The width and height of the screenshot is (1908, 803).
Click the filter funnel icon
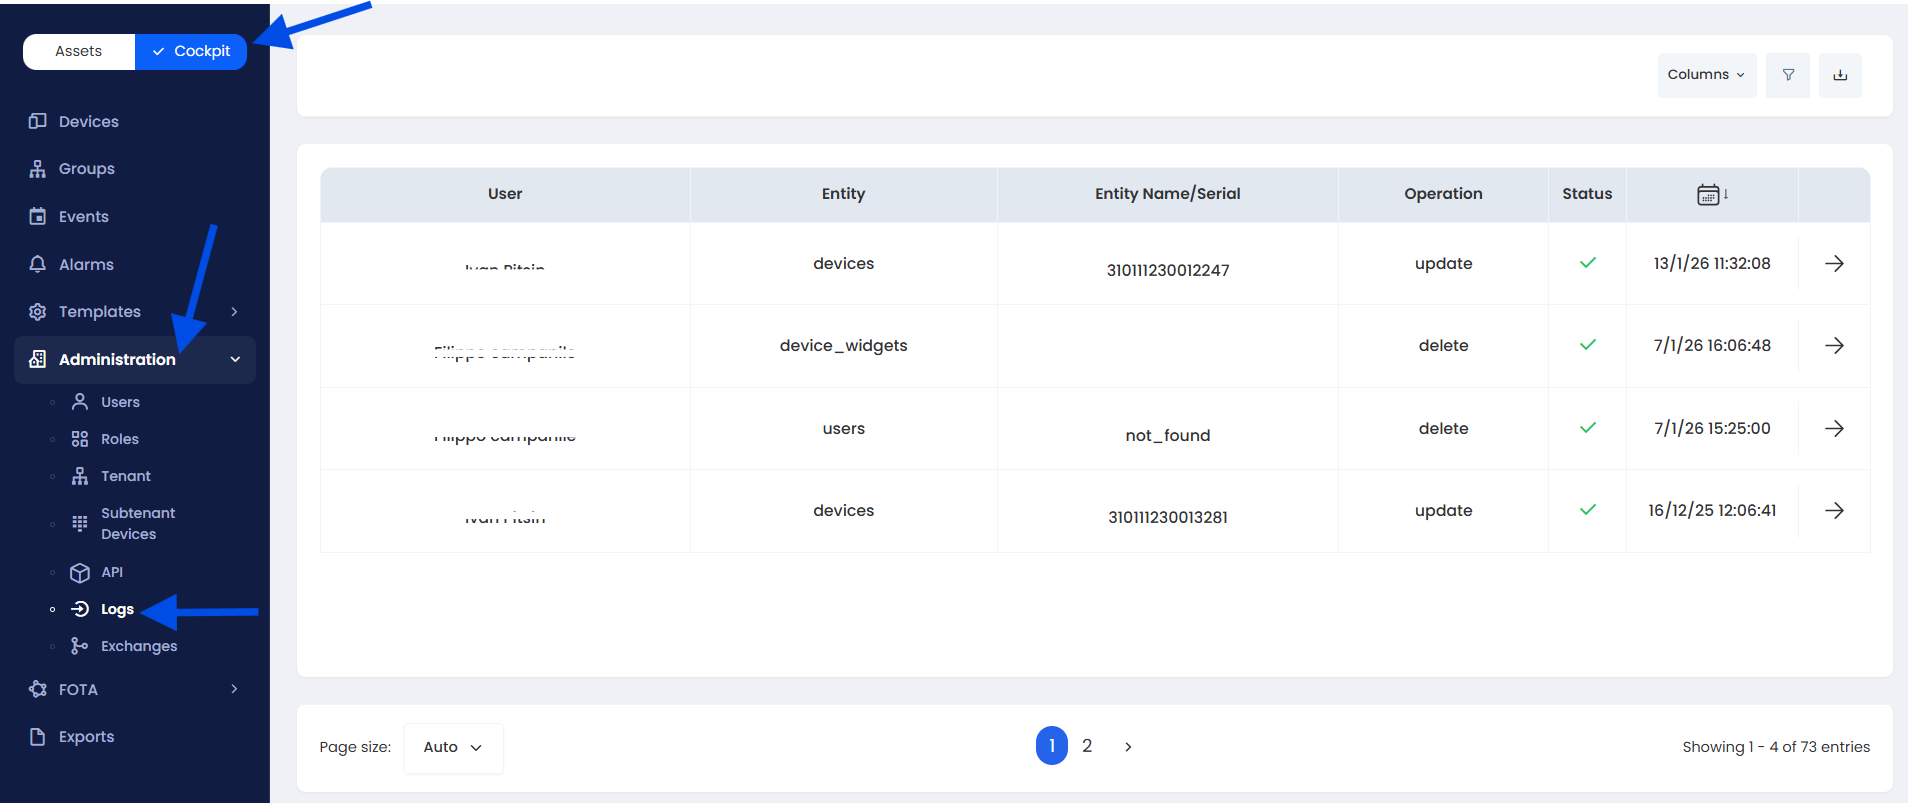tap(1788, 75)
